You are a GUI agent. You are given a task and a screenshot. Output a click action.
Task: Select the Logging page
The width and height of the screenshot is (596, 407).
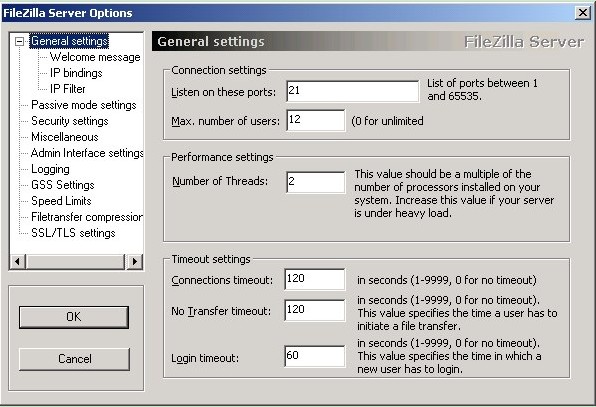(50, 169)
